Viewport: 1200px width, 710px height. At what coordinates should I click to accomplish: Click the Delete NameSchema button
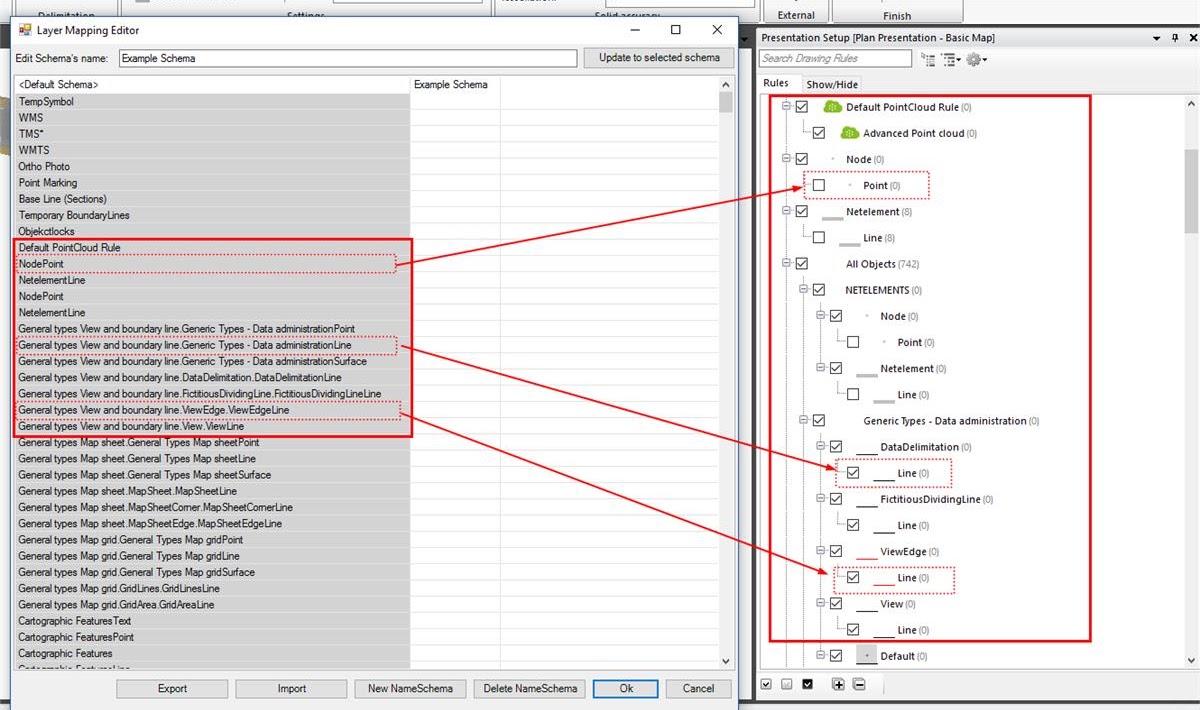point(530,688)
